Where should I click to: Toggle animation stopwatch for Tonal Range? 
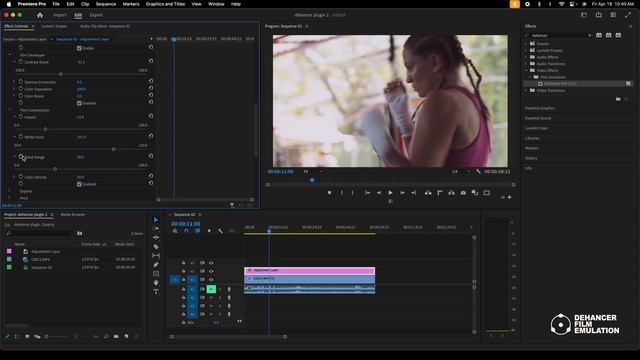point(21,157)
